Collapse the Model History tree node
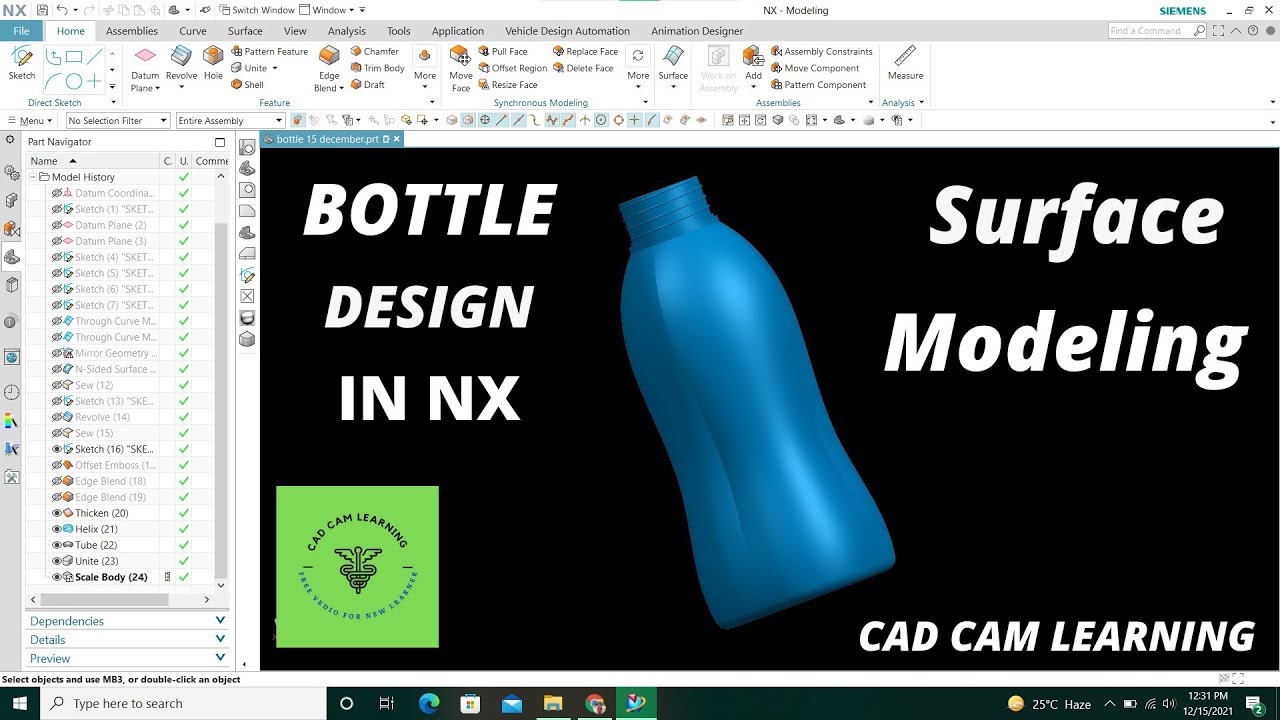The image size is (1280, 720). (33, 177)
